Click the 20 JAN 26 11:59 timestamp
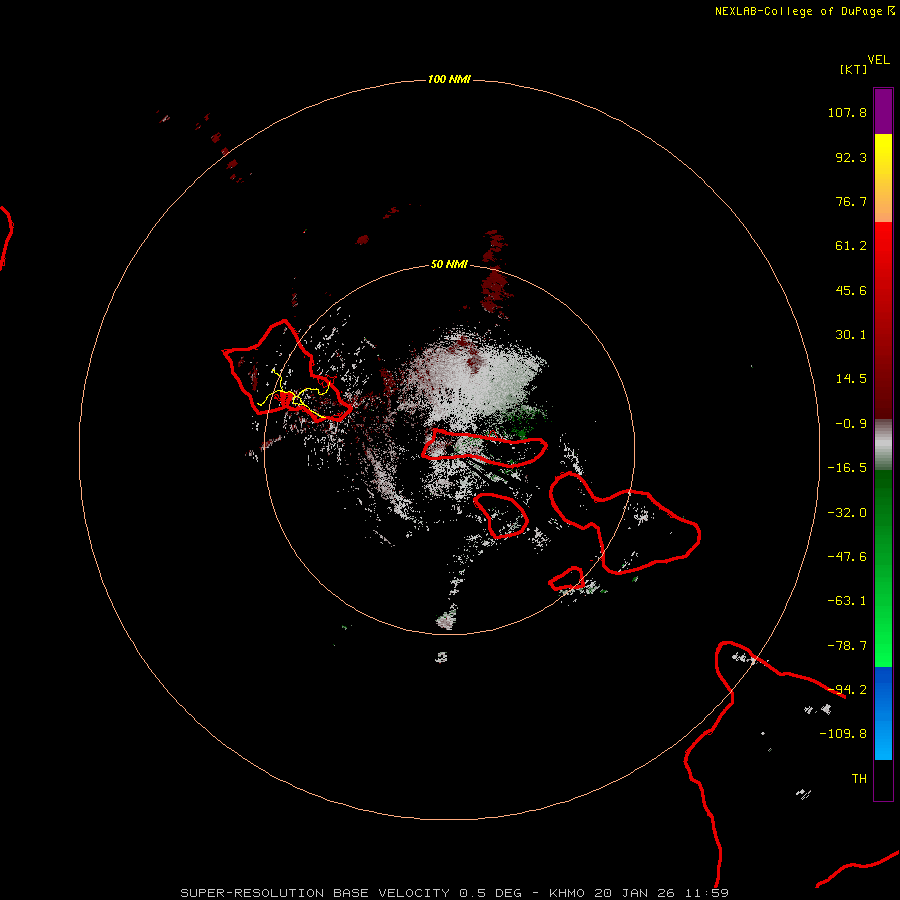Screen dimensions: 900x900 coord(661,893)
